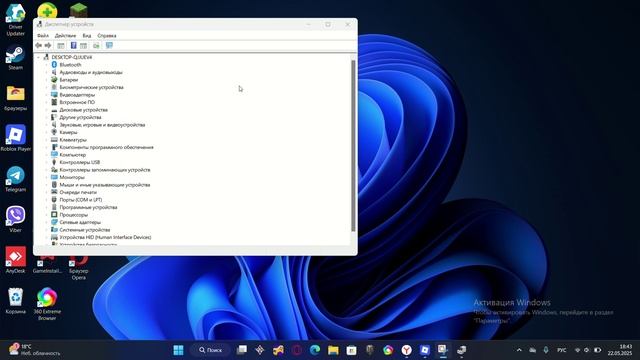
Task: Select the Браузеры folder on the desktop
Action: pyautogui.click(x=16, y=98)
